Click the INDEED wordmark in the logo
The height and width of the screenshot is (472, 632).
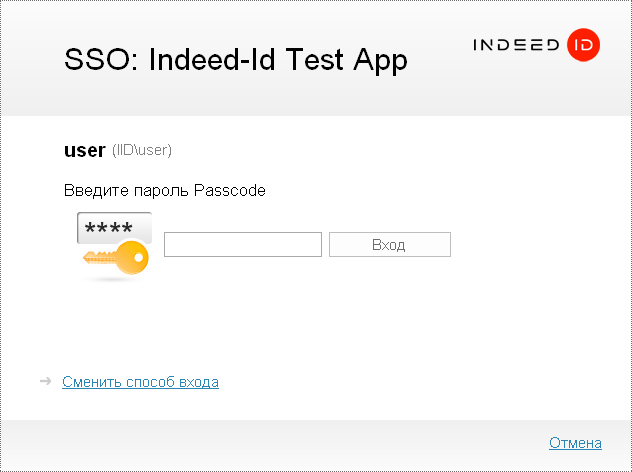[516, 45]
